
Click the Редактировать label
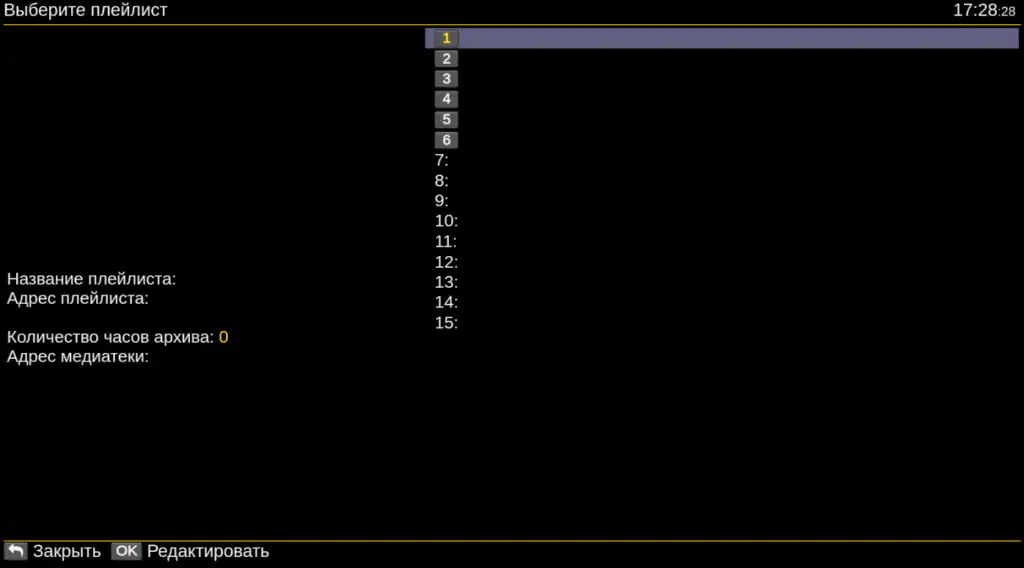pos(208,552)
